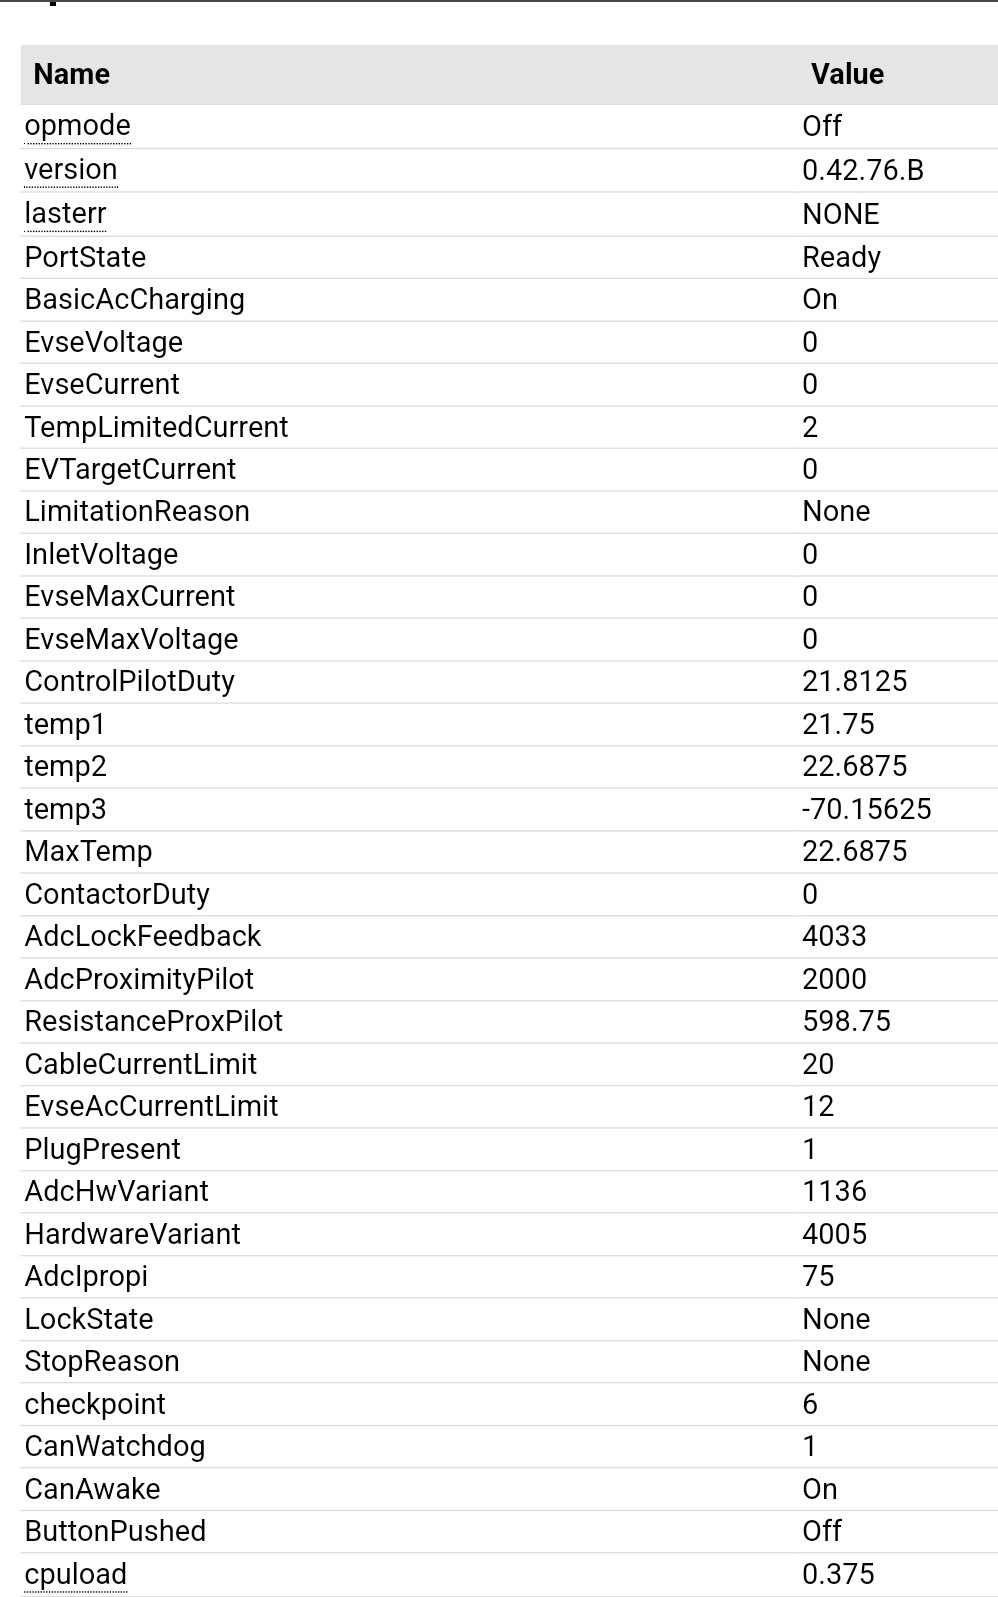Click the version value 0.42.76.B
Image resolution: width=998 pixels, height=1597 pixels.
[863, 170]
